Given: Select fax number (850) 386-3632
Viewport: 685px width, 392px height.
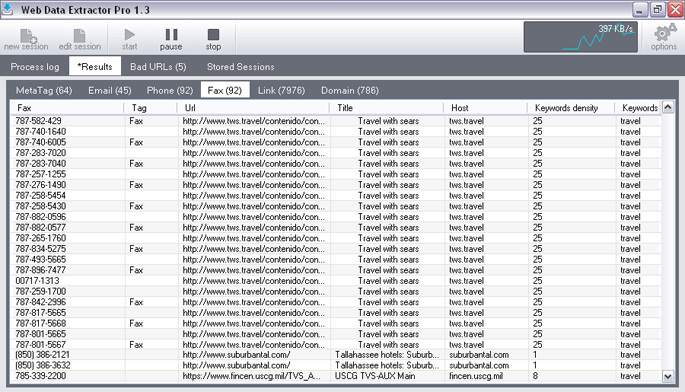Looking at the screenshot, I should pos(43,365).
